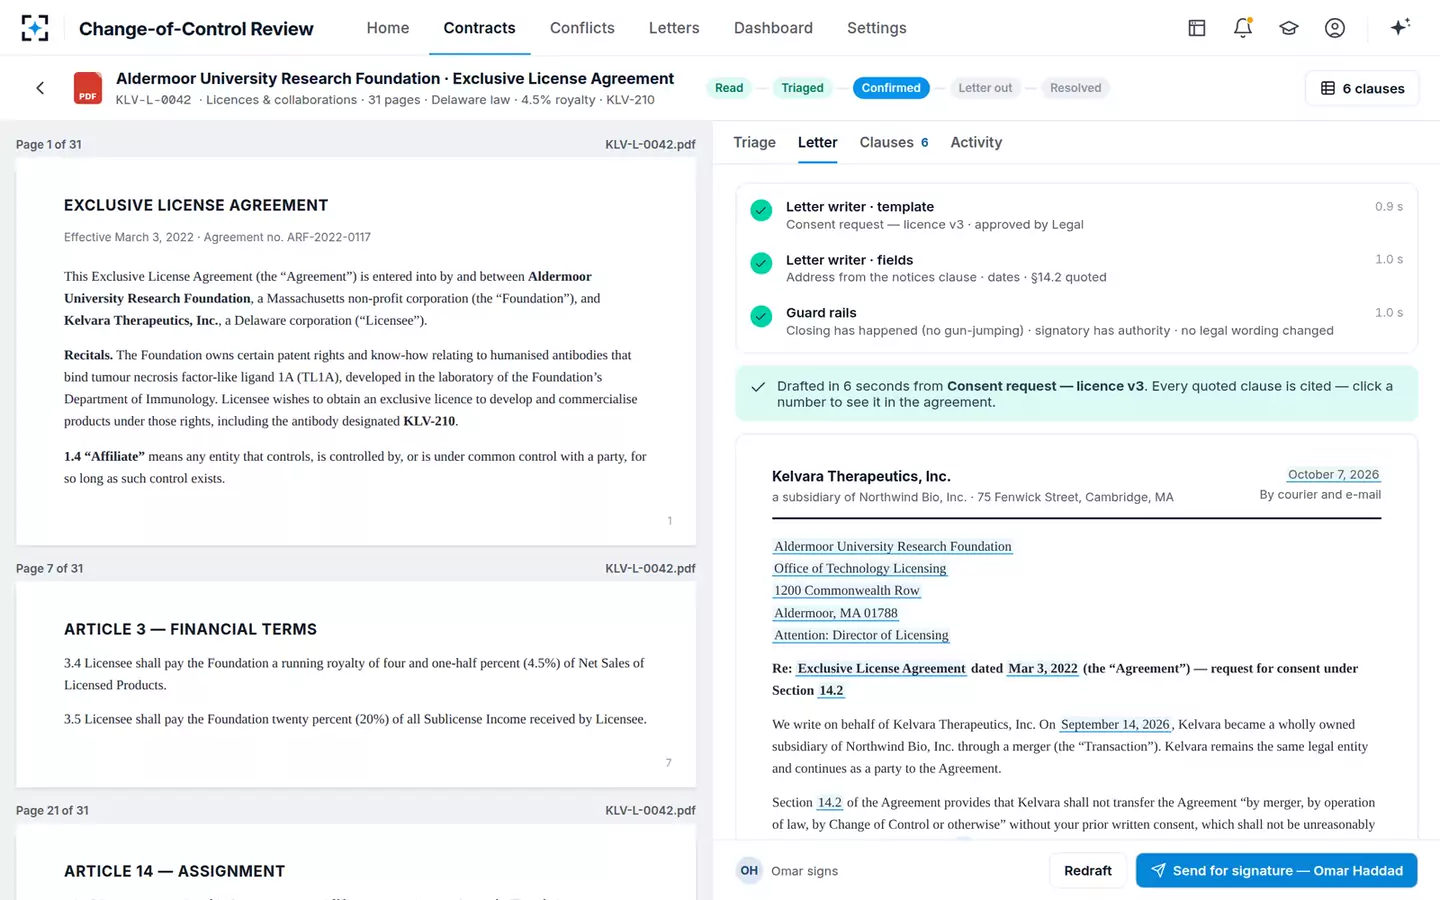Open the Home navigation tab
This screenshot has width=1440, height=900.
[388, 28]
